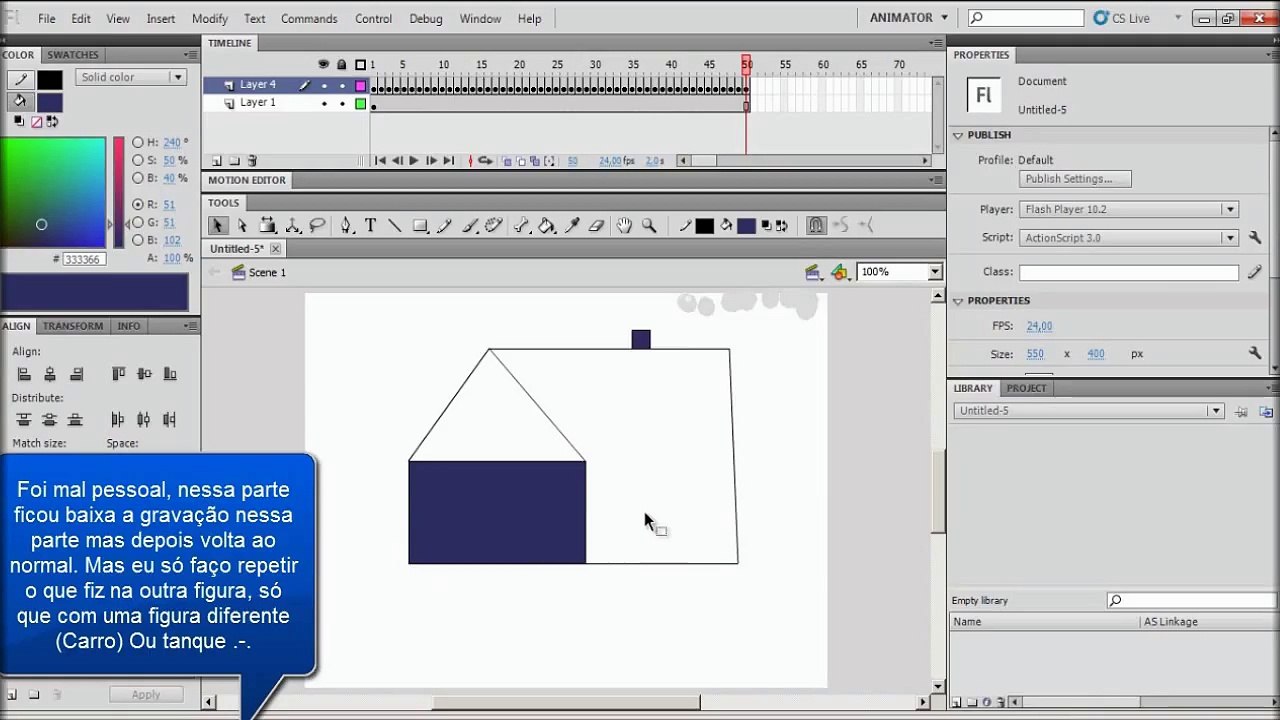Go to first frame in timeline
This screenshot has height=720, width=1280.
[380, 160]
